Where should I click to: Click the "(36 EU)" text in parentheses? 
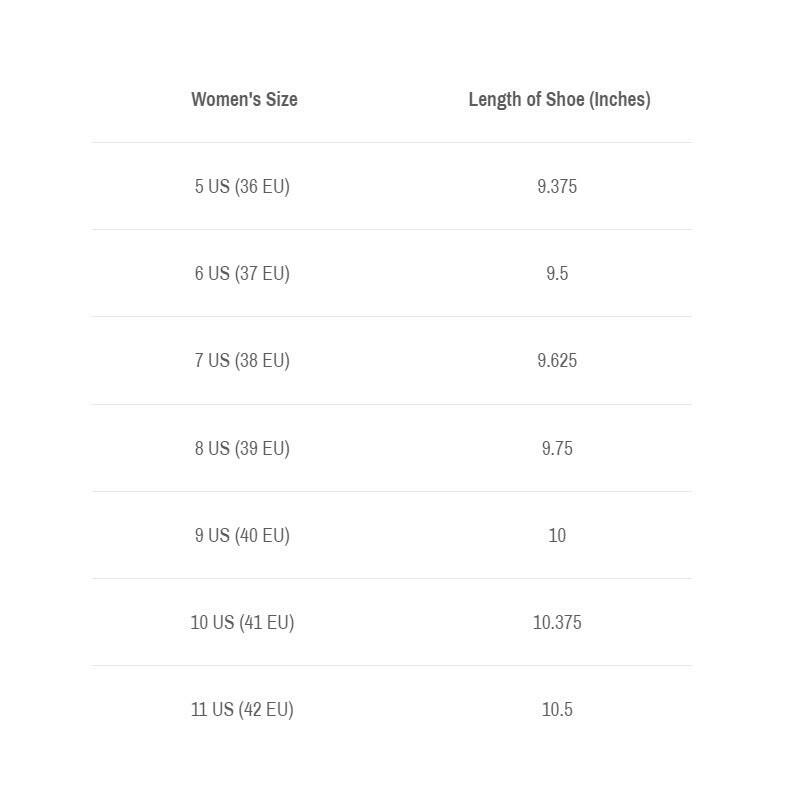[262, 186]
